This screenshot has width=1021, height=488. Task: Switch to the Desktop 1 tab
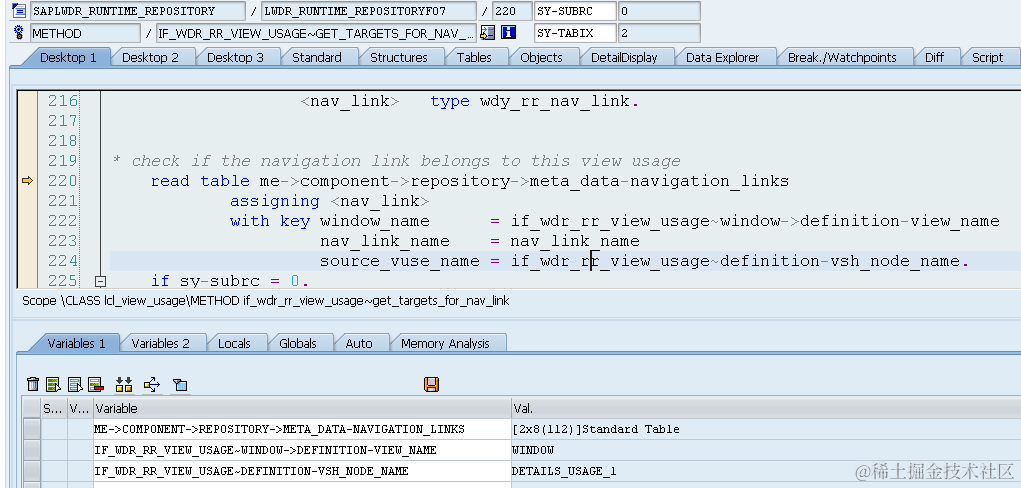[x=68, y=57]
